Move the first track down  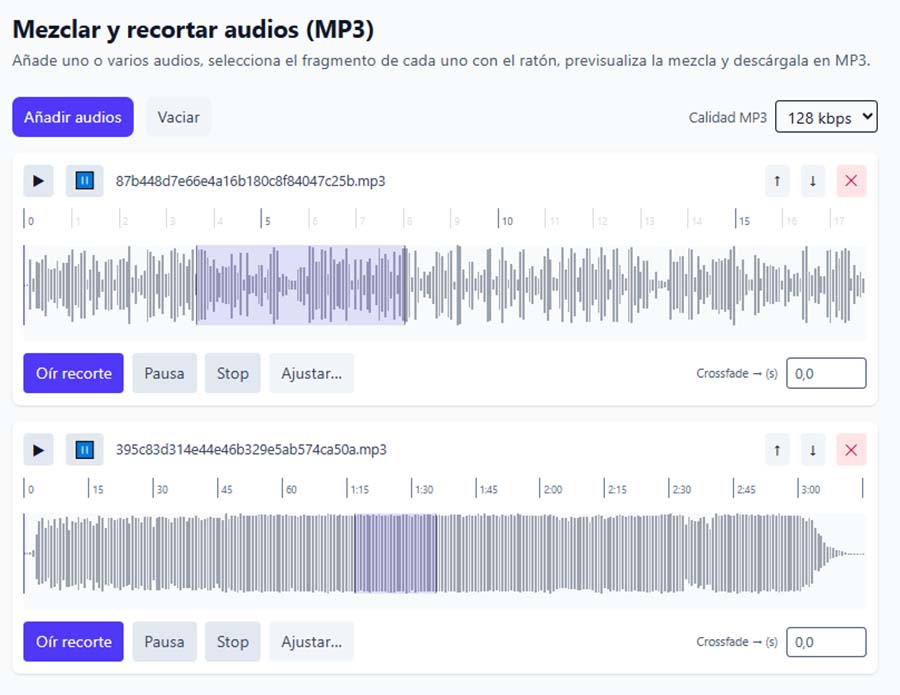[x=813, y=181]
